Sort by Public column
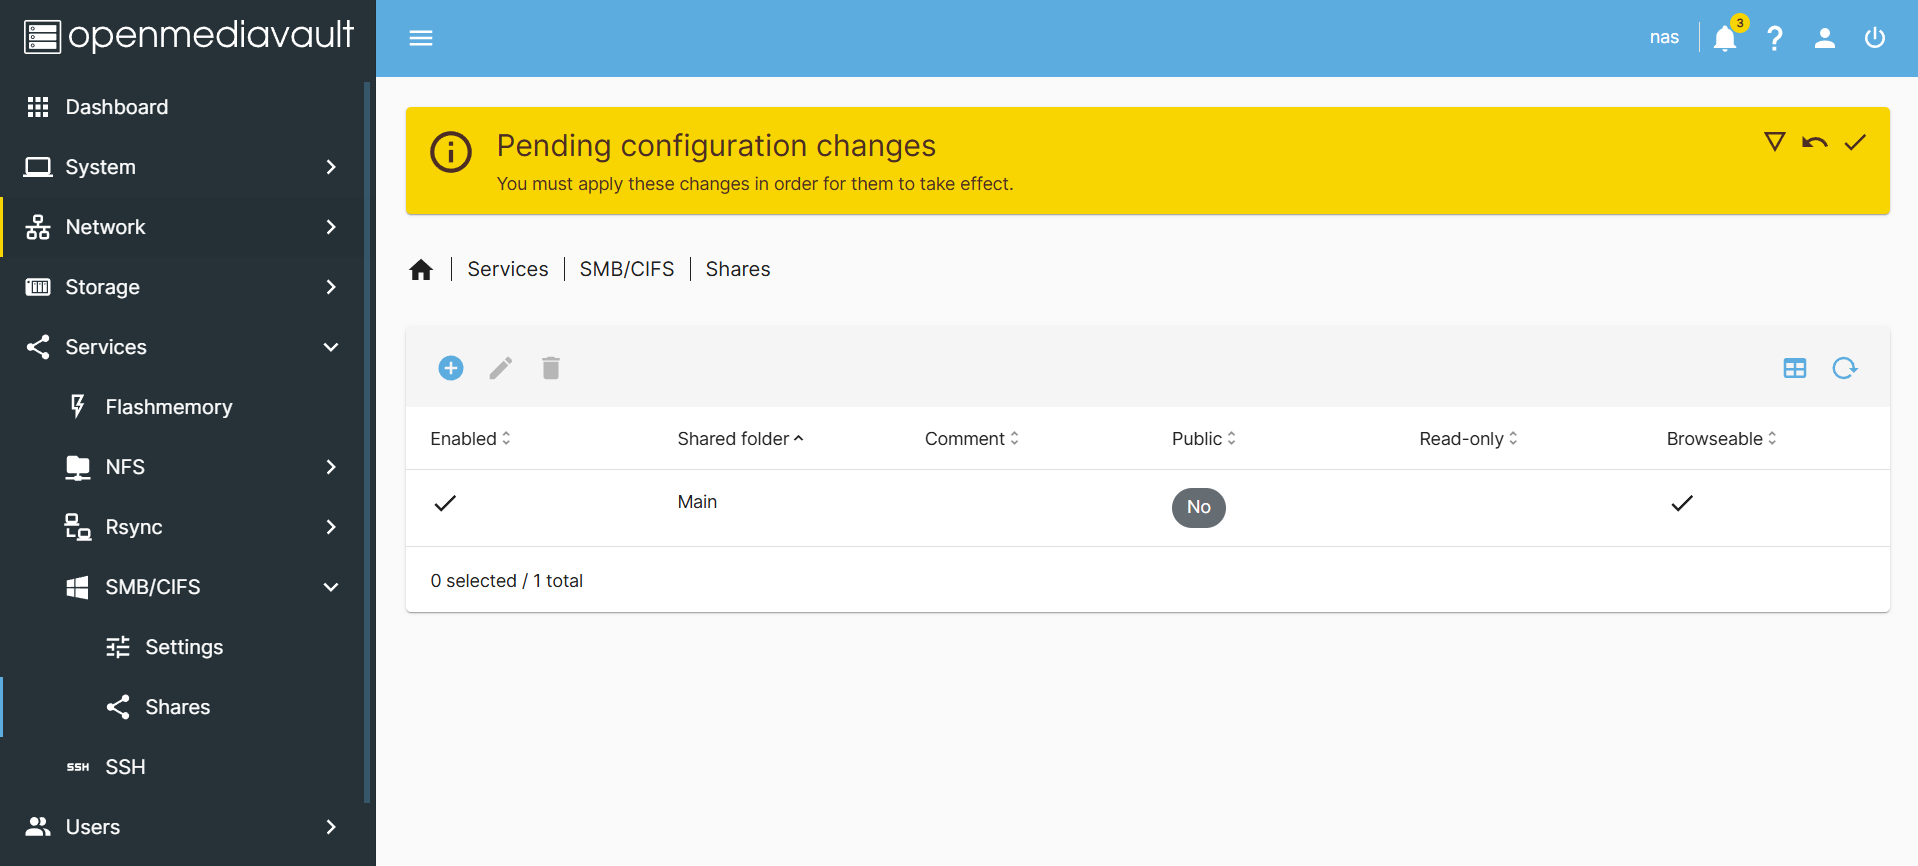Screen dimensions: 1918x866 pyautogui.click(x=1204, y=438)
